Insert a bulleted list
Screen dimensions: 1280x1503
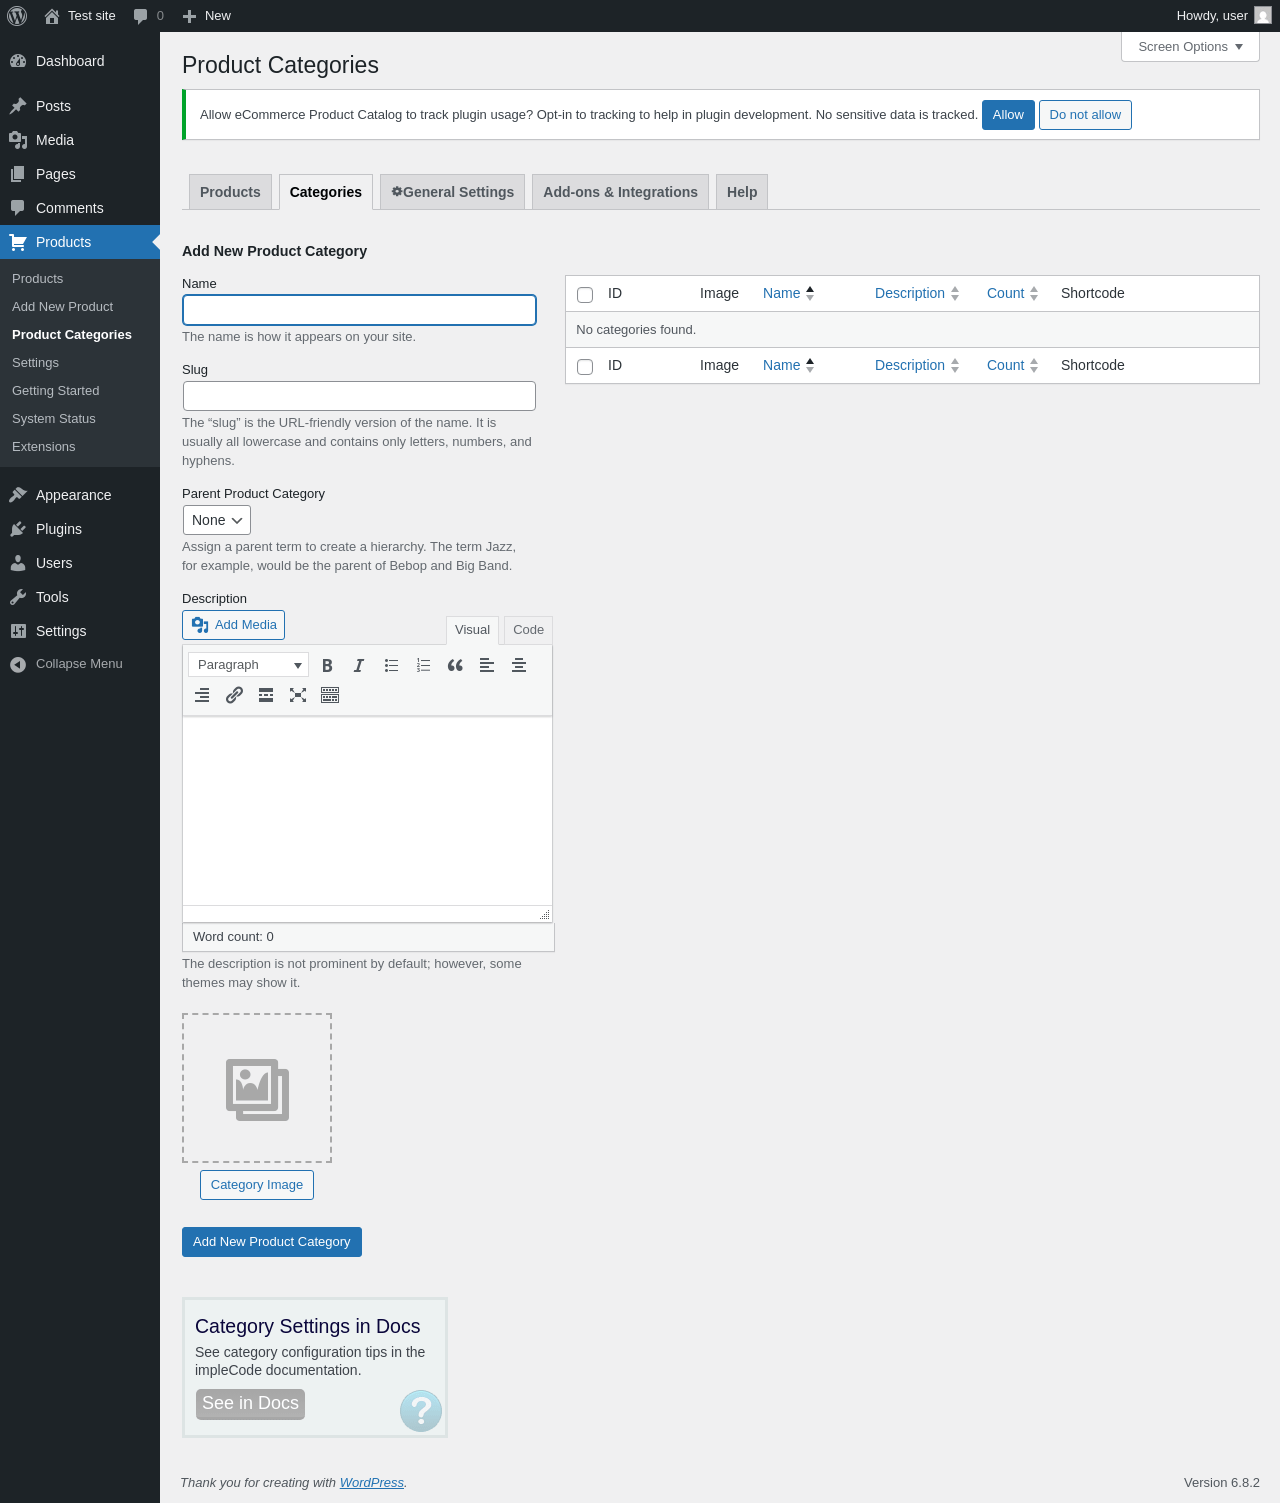click(391, 665)
